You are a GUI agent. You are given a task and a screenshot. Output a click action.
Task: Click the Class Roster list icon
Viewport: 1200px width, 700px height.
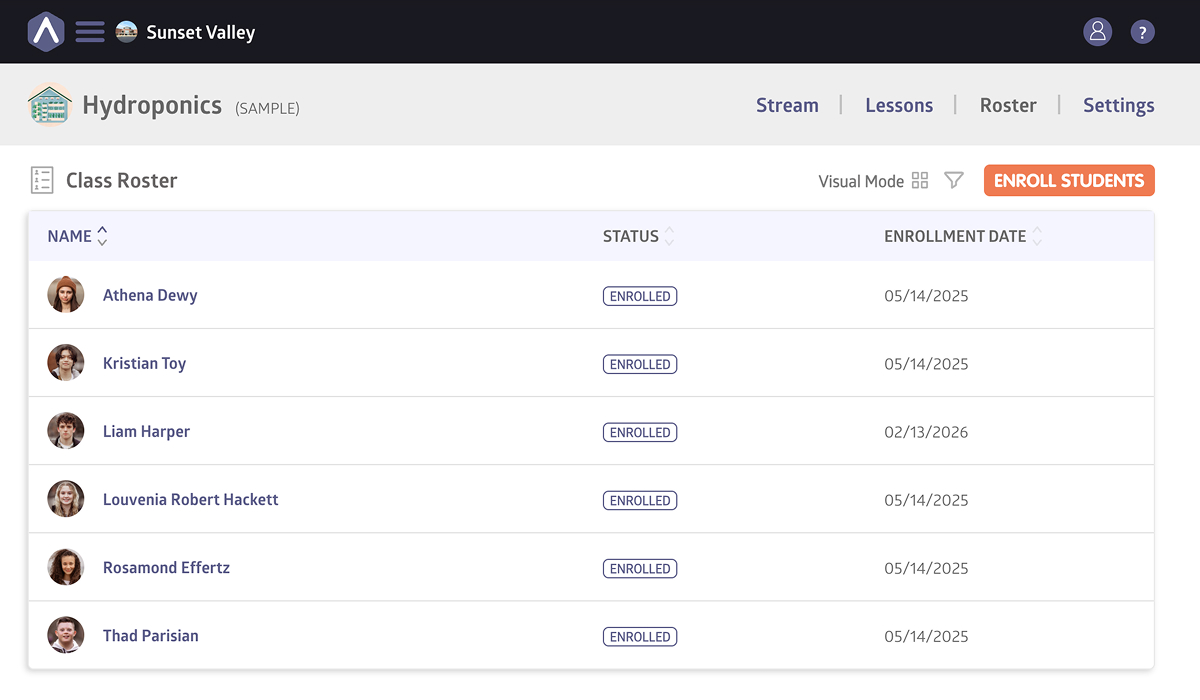pos(42,180)
